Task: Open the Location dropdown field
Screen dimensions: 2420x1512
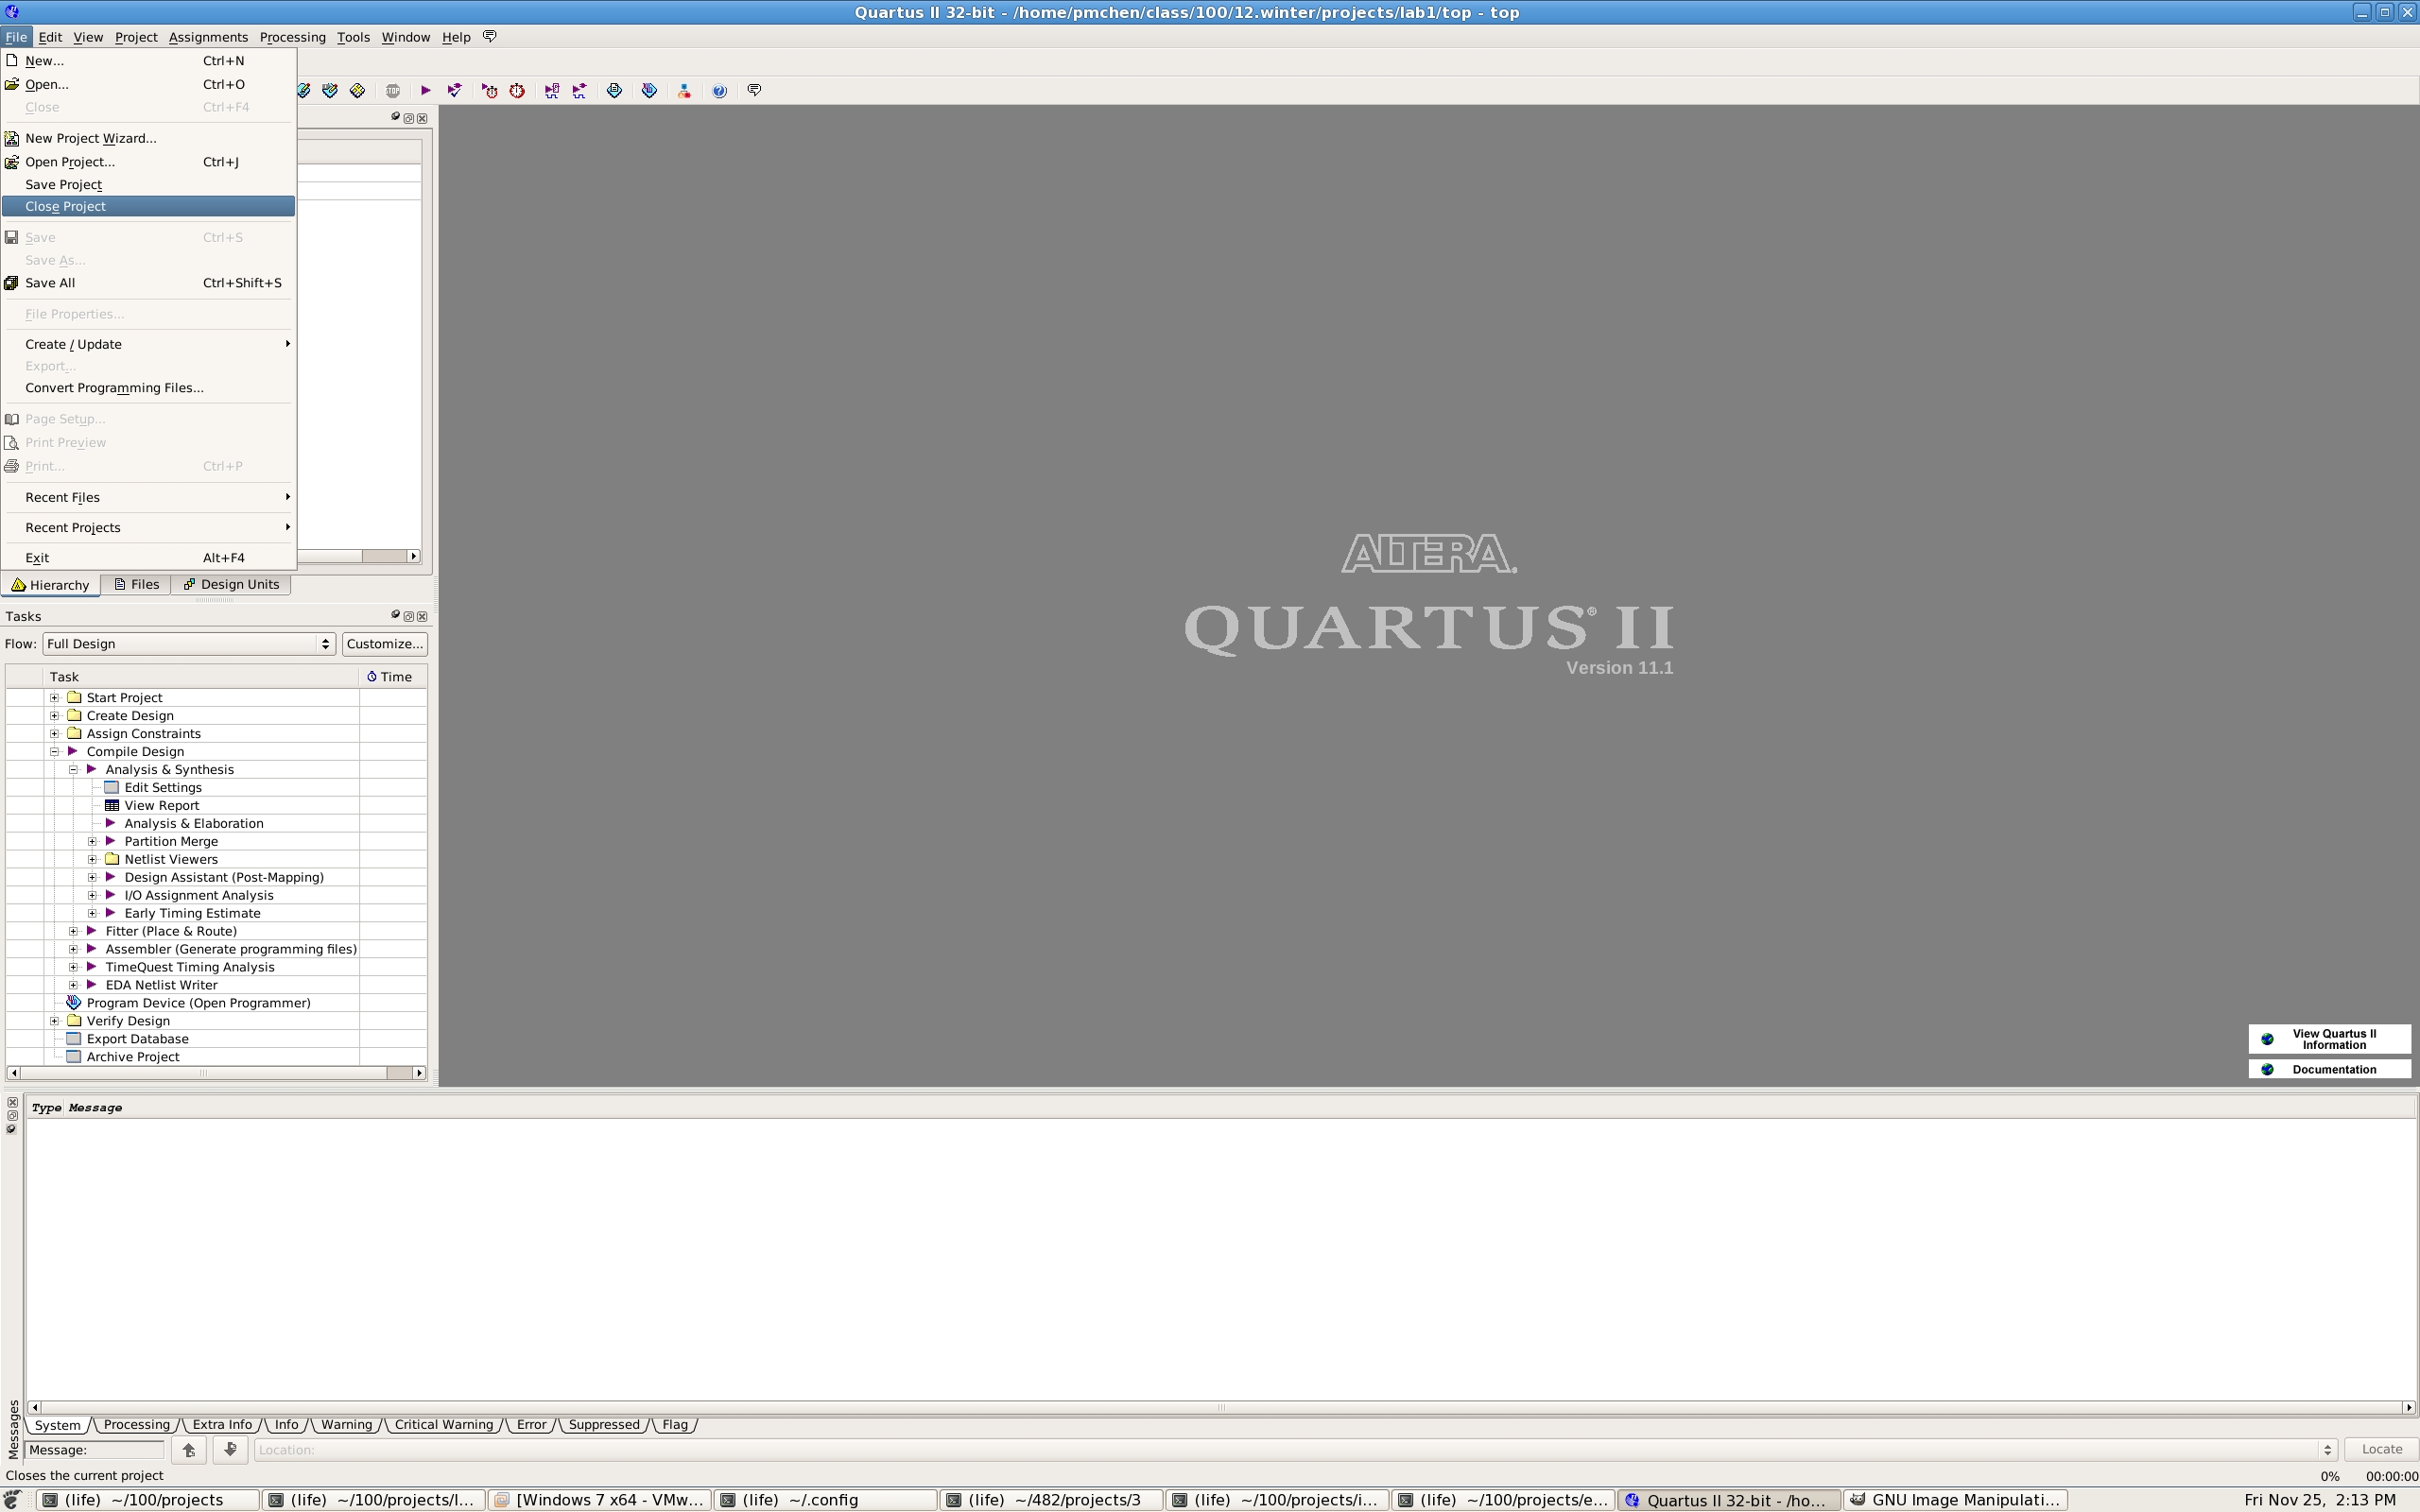Action: tap(1296, 1449)
